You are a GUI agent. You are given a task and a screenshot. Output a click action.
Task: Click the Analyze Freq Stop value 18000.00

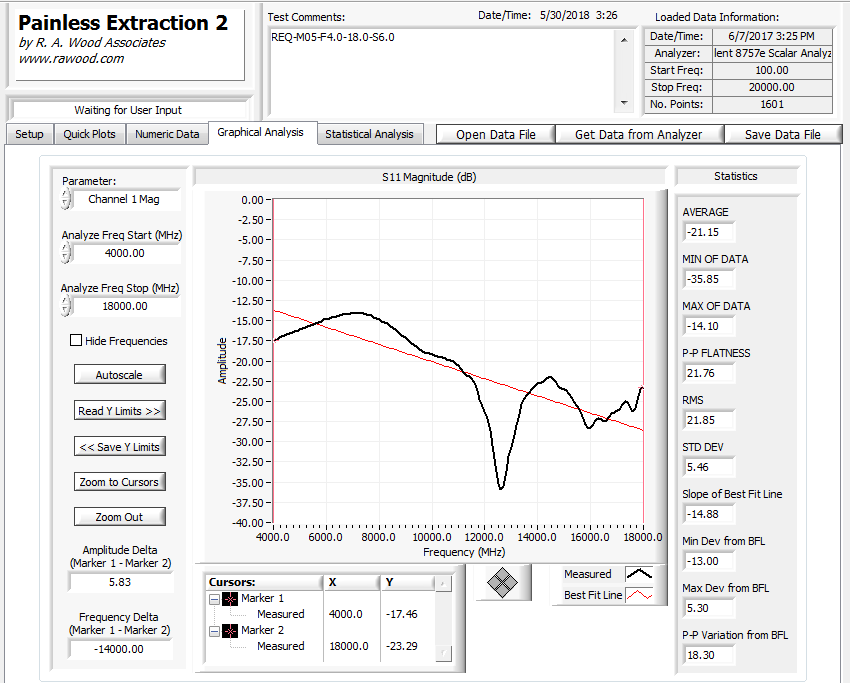tap(125, 306)
